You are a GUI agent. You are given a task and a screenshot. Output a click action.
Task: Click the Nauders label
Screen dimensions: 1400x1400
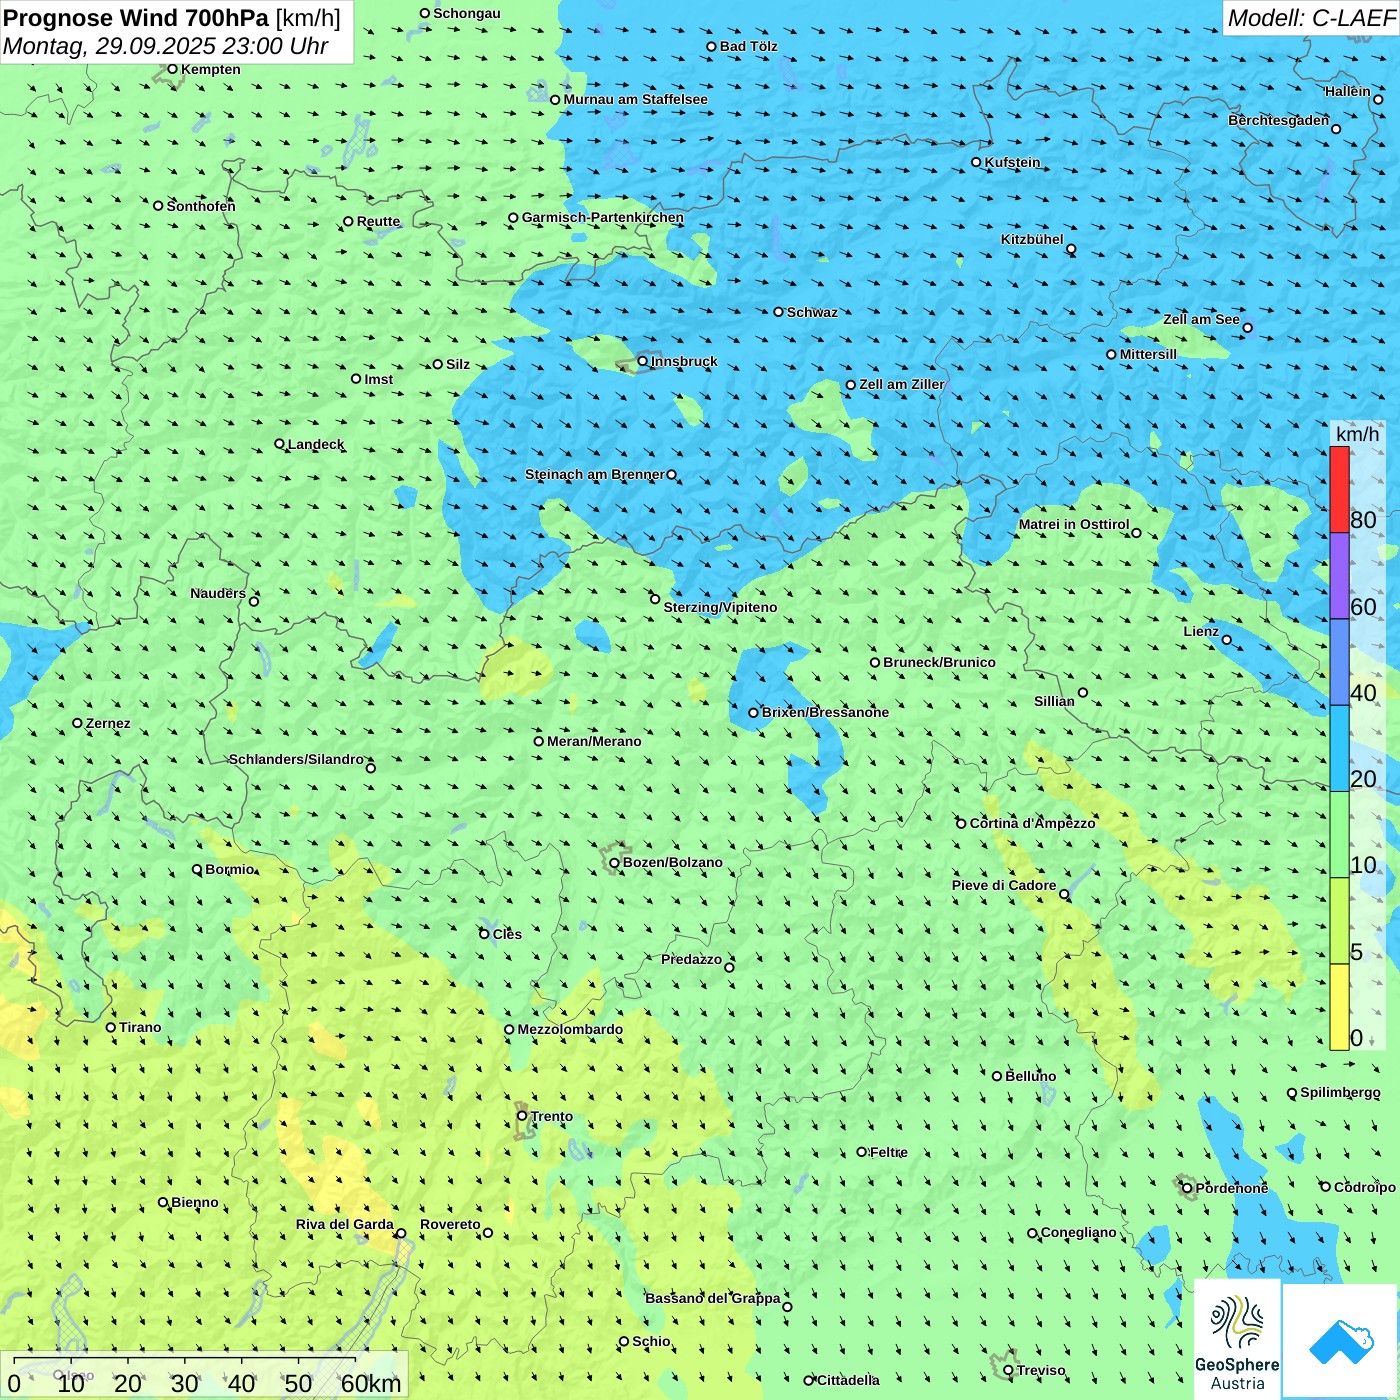pyautogui.click(x=218, y=593)
